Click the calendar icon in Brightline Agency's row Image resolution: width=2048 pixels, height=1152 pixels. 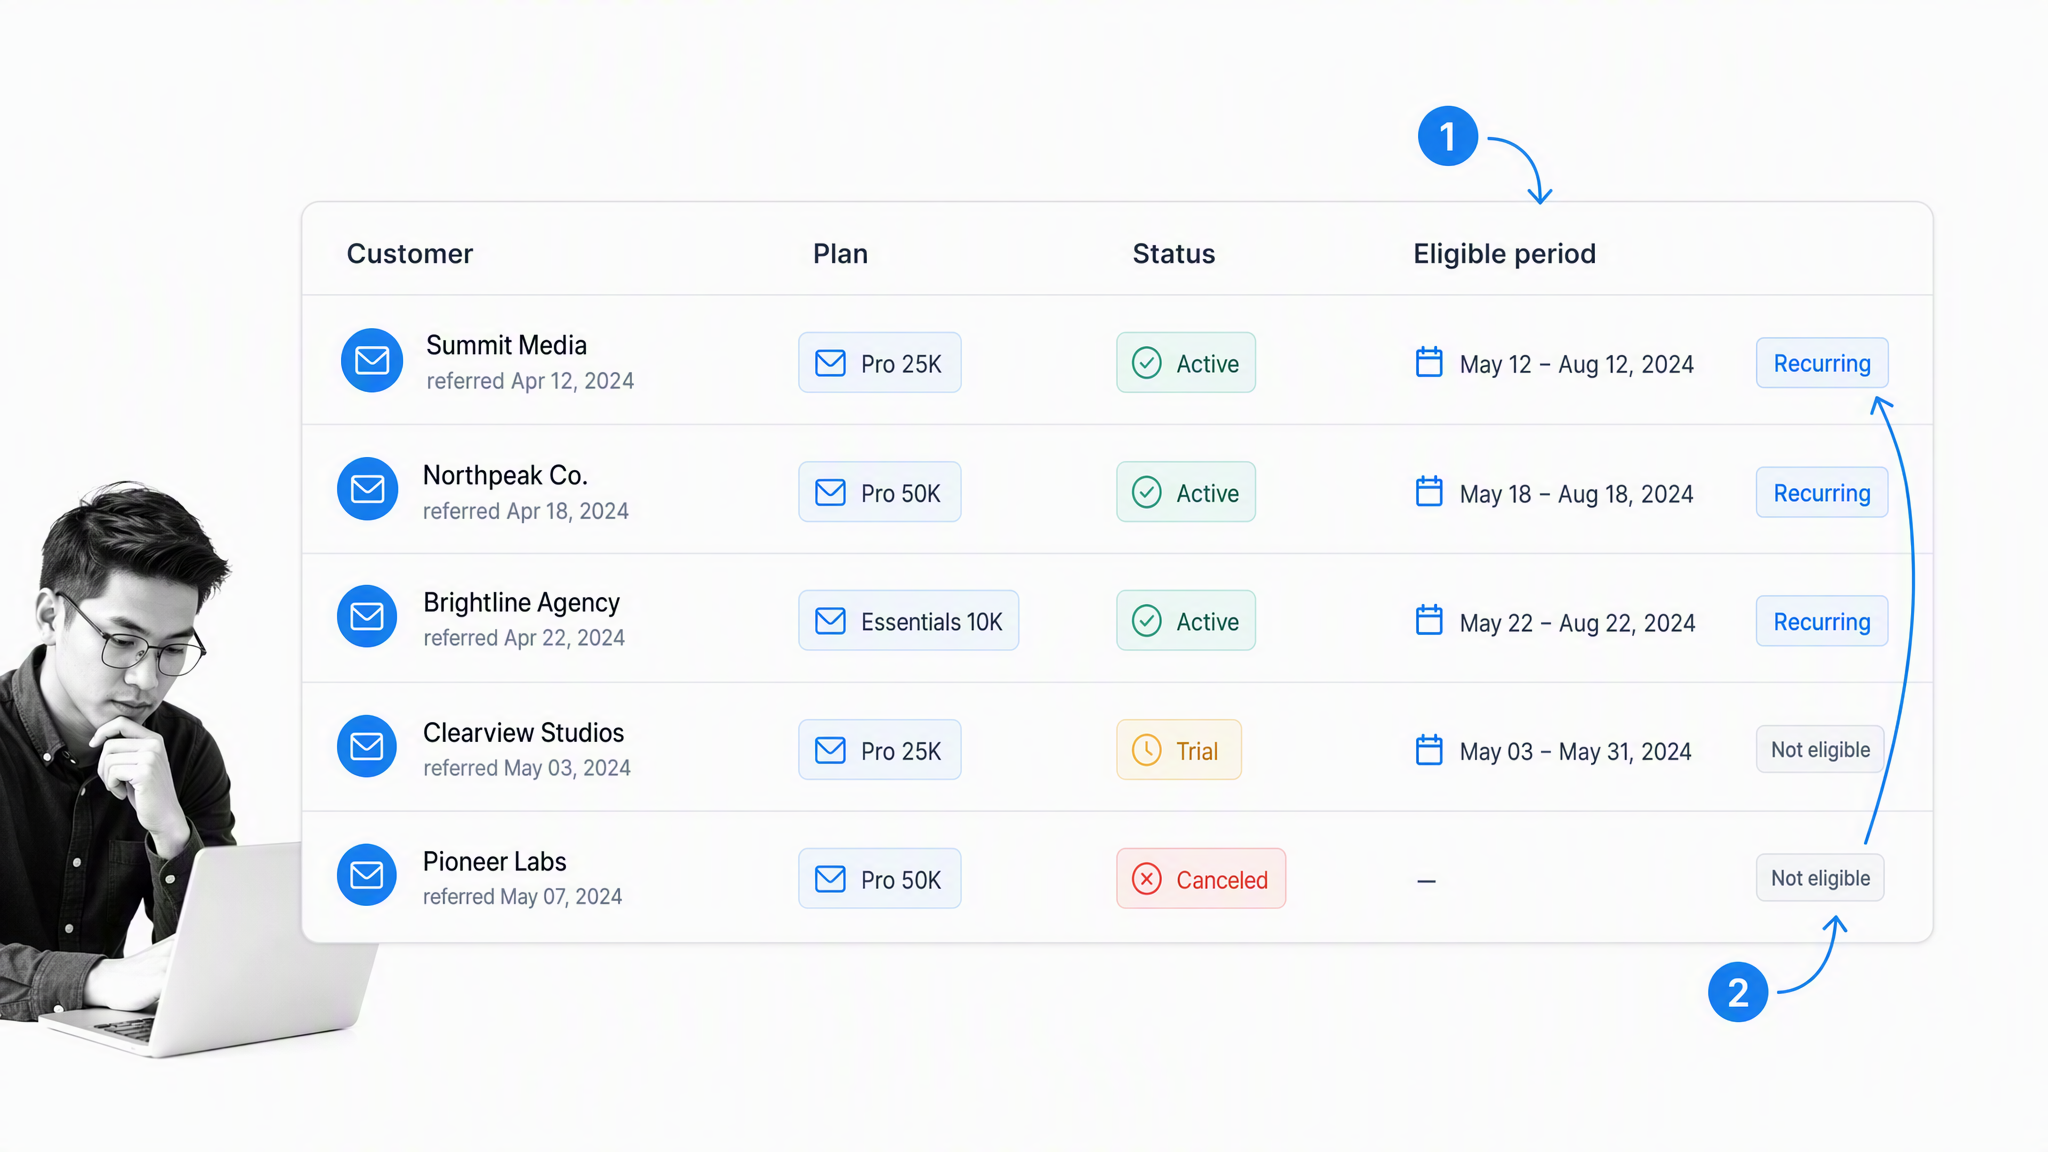point(1429,620)
